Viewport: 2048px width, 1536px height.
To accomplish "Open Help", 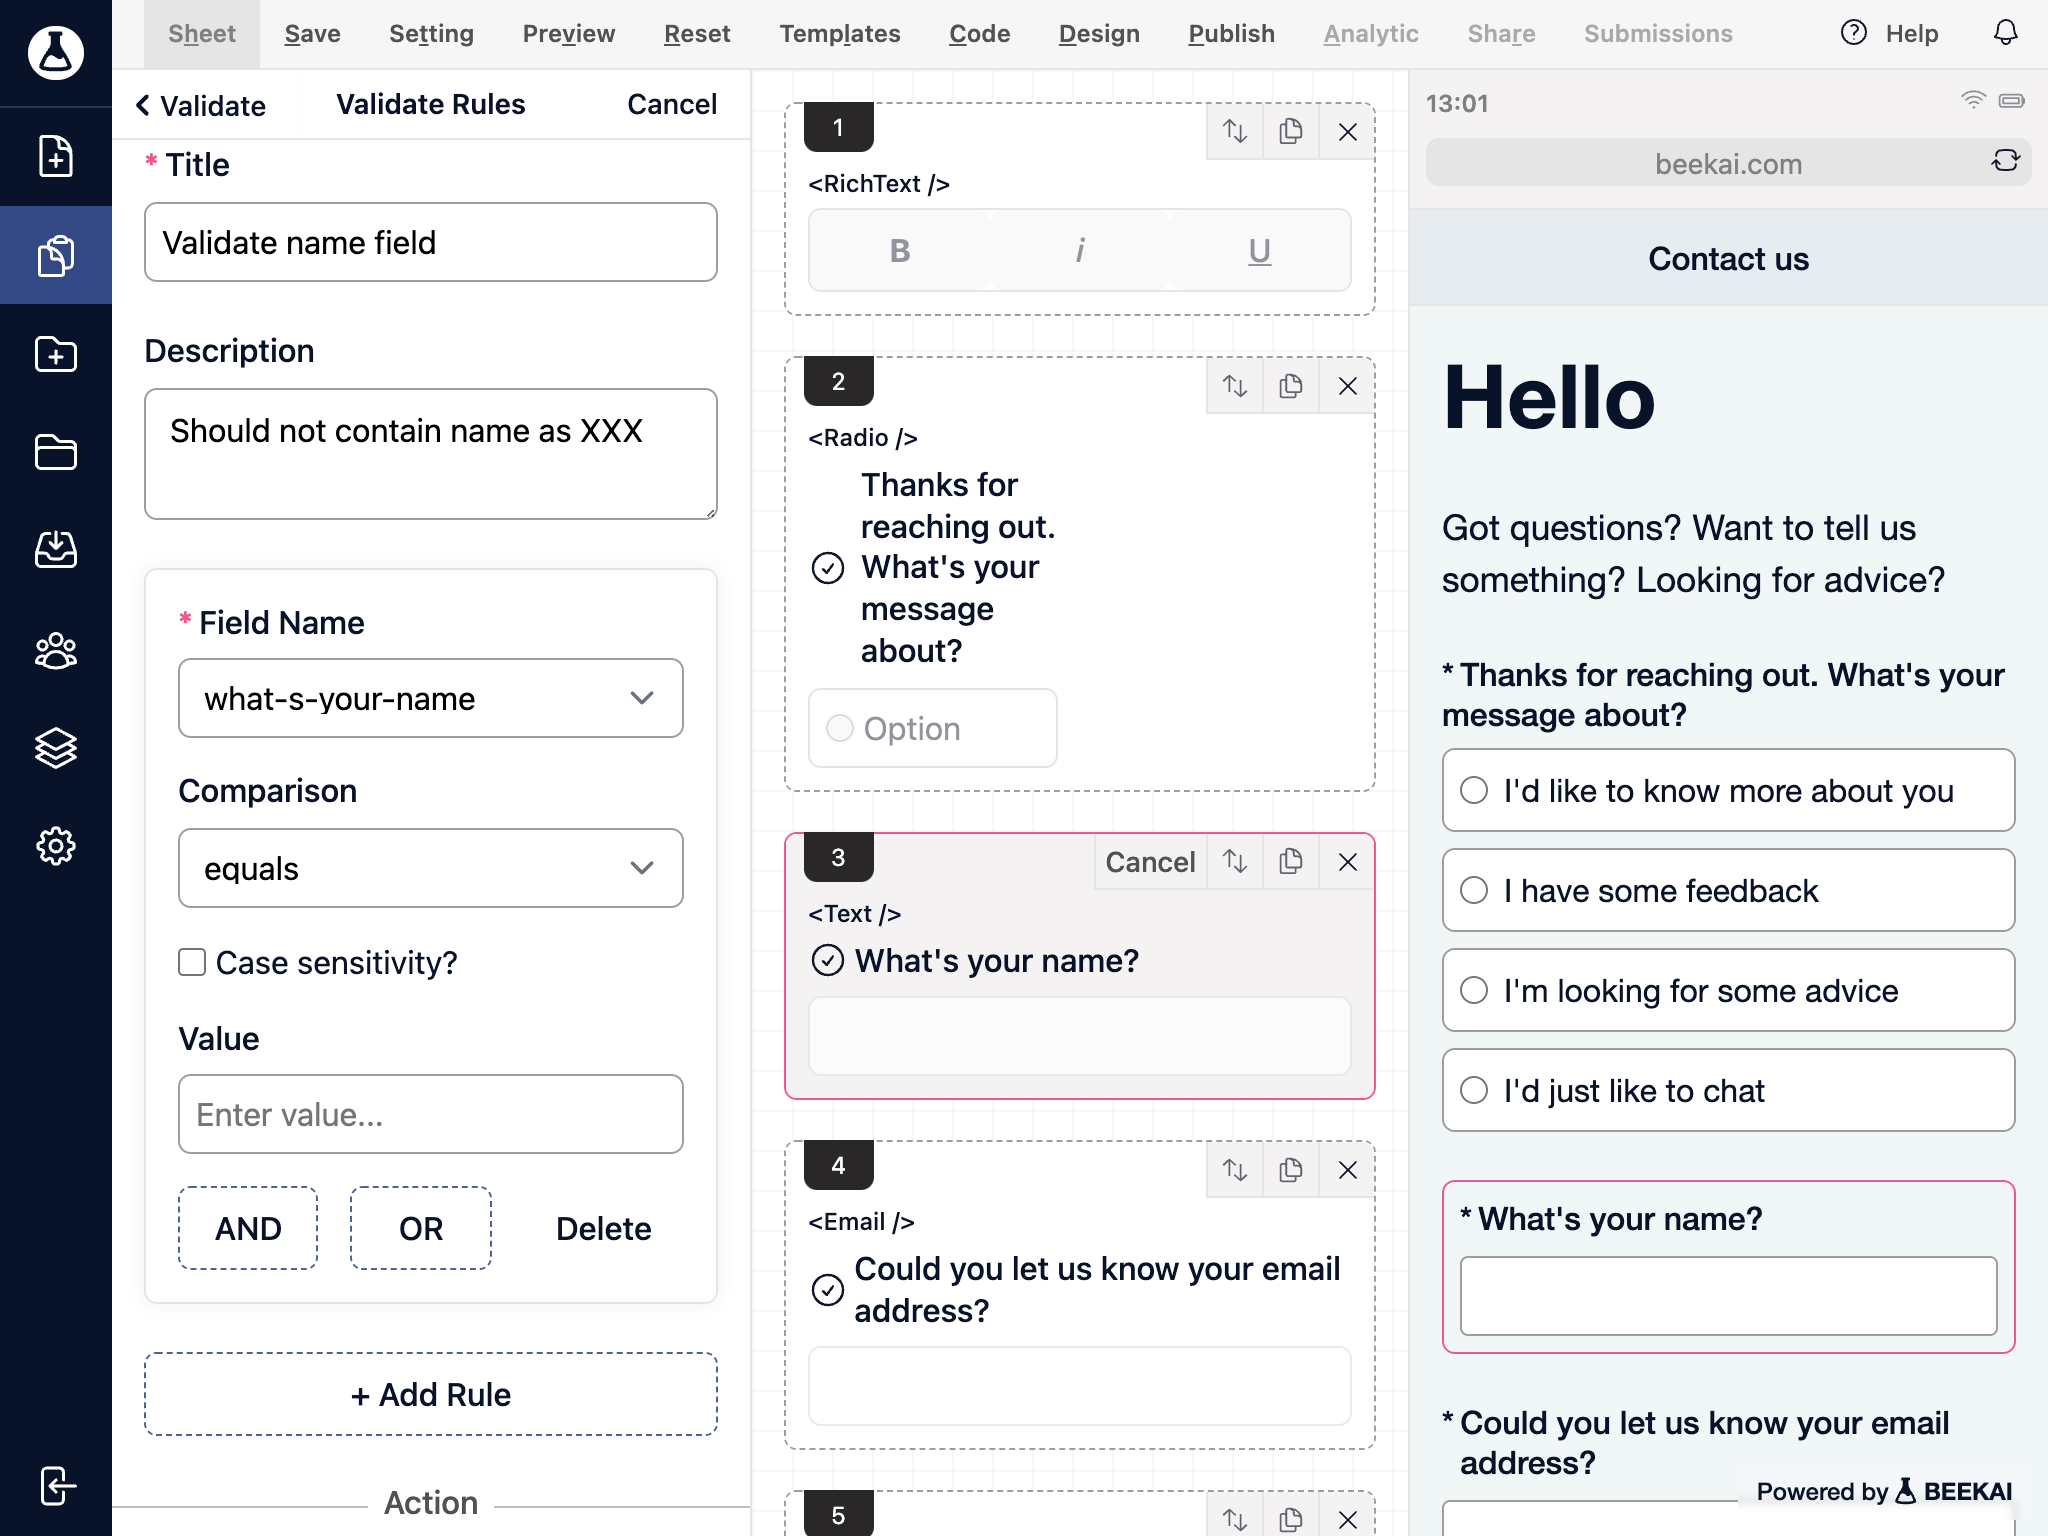I will click(1889, 34).
